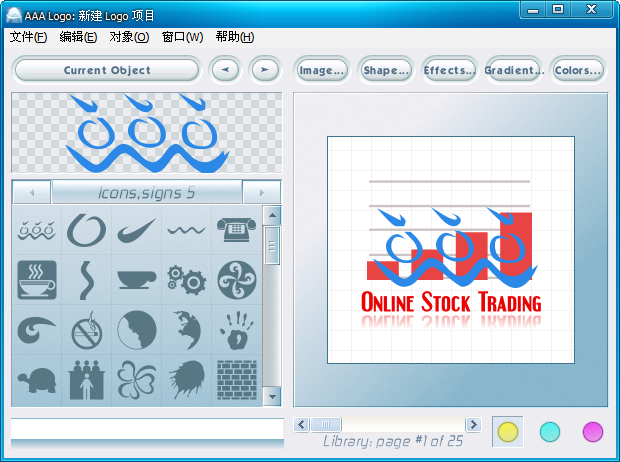Choose the handprint icon
The image size is (620, 462).
tap(236, 330)
